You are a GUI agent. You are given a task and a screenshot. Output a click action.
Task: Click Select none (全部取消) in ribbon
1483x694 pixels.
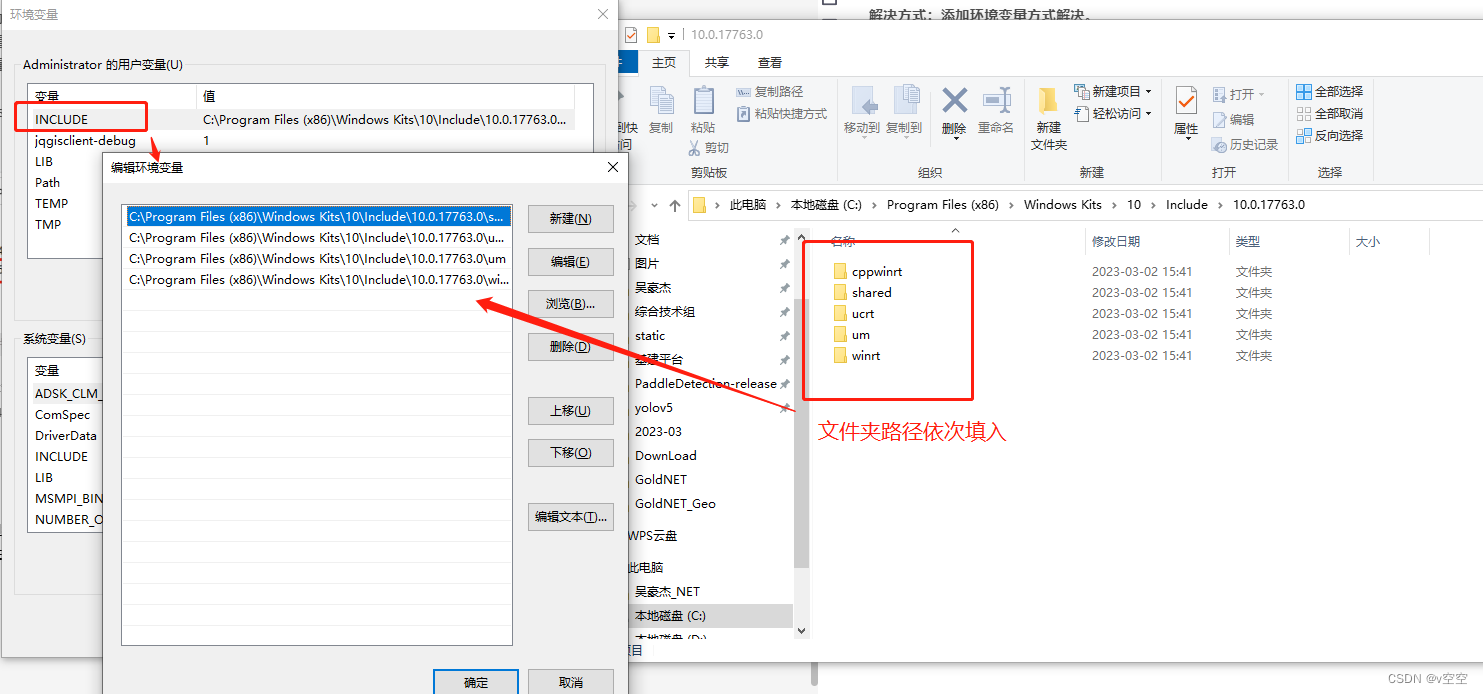click(1330, 114)
